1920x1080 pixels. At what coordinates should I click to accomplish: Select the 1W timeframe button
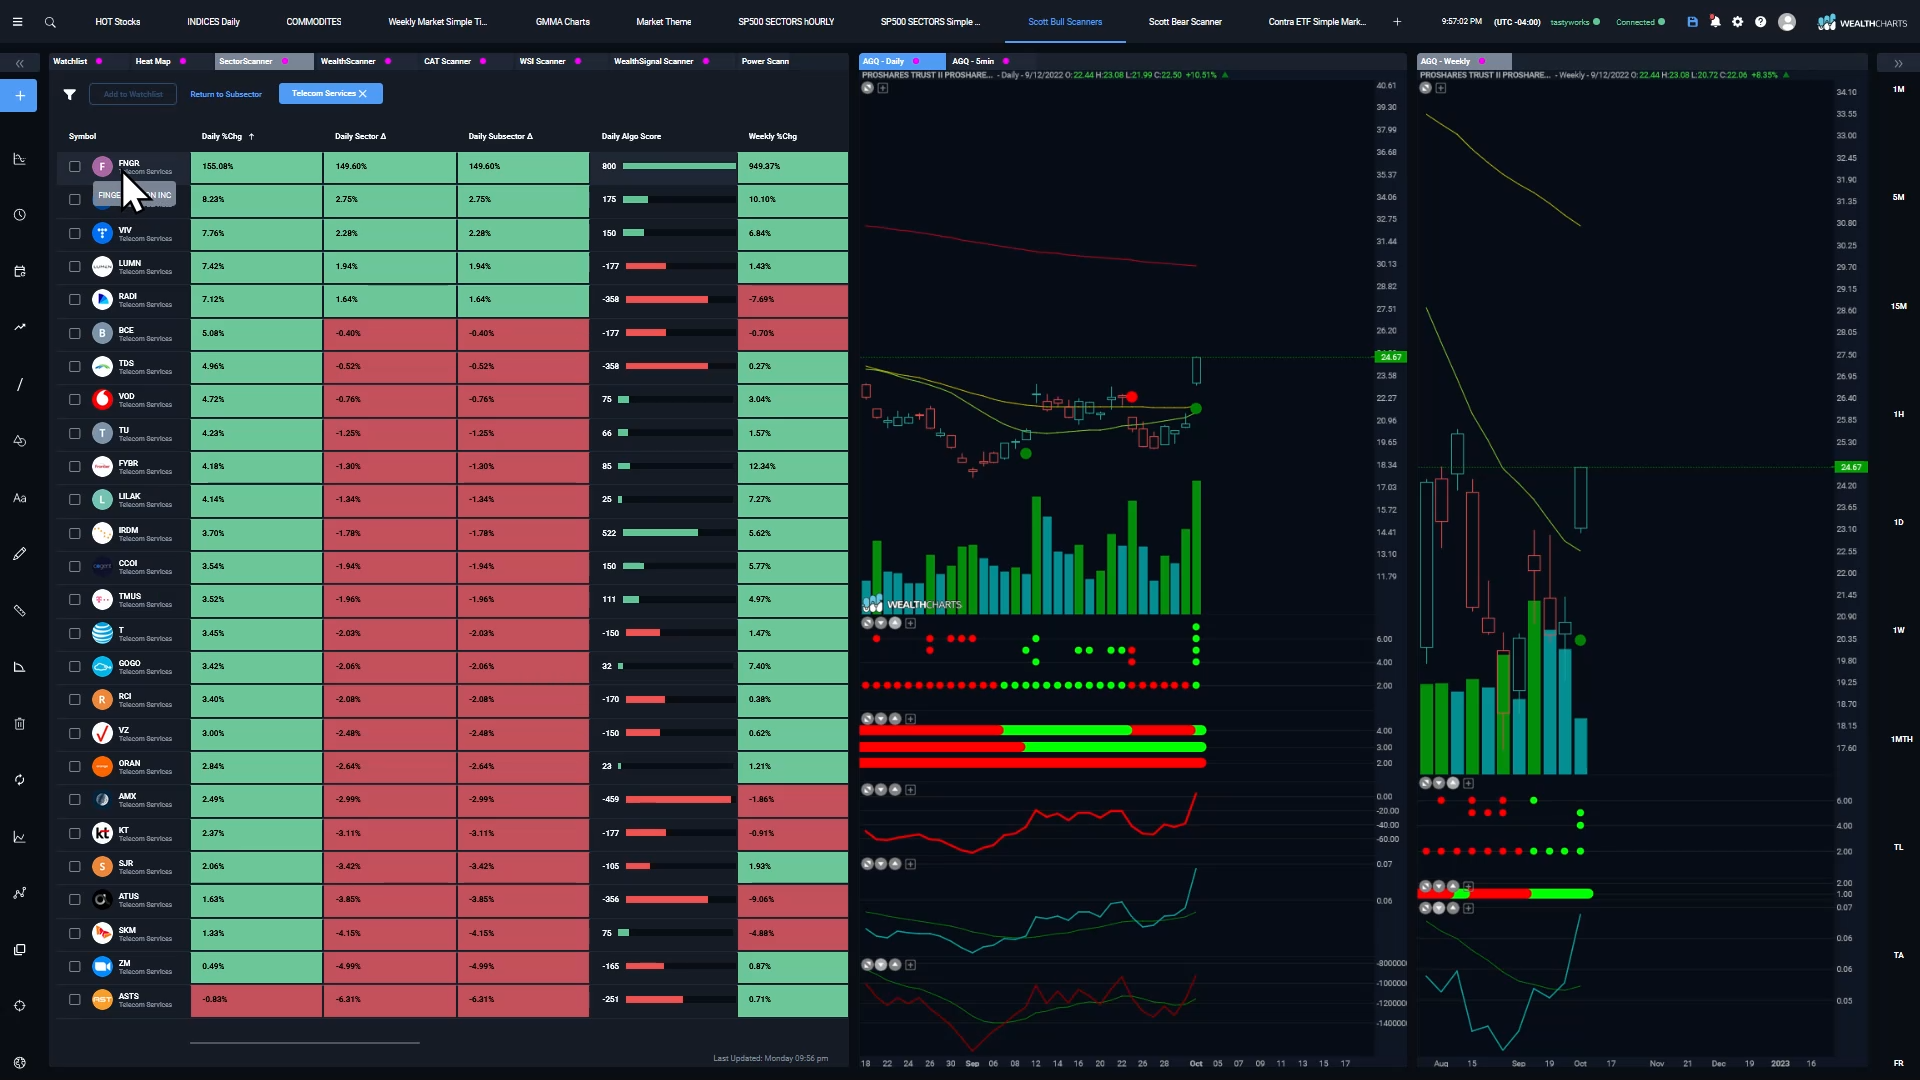1898,630
